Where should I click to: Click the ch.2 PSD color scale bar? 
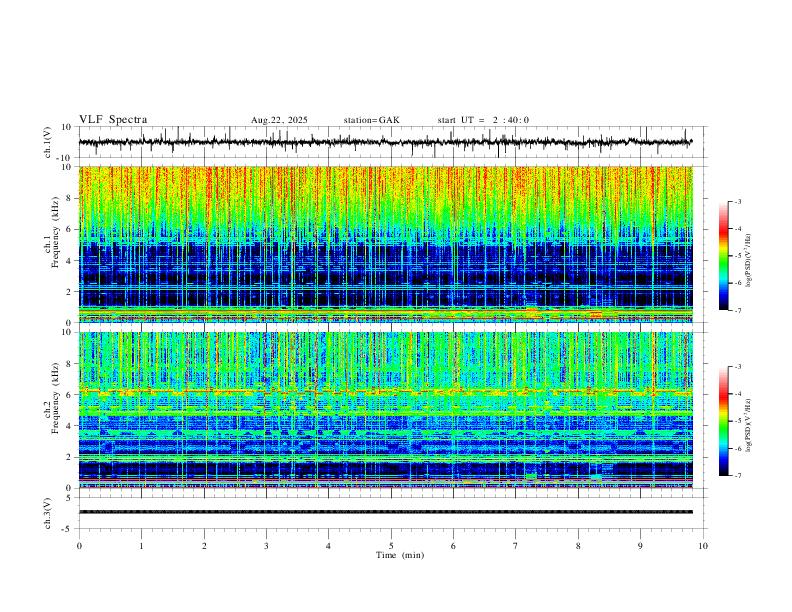(724, 421)
